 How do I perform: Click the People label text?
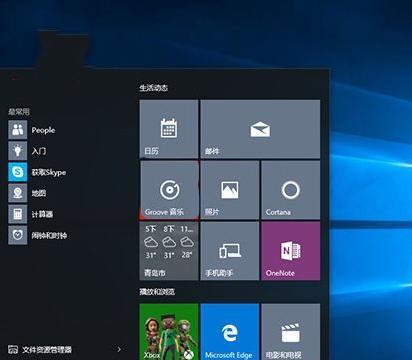point(43,130)
